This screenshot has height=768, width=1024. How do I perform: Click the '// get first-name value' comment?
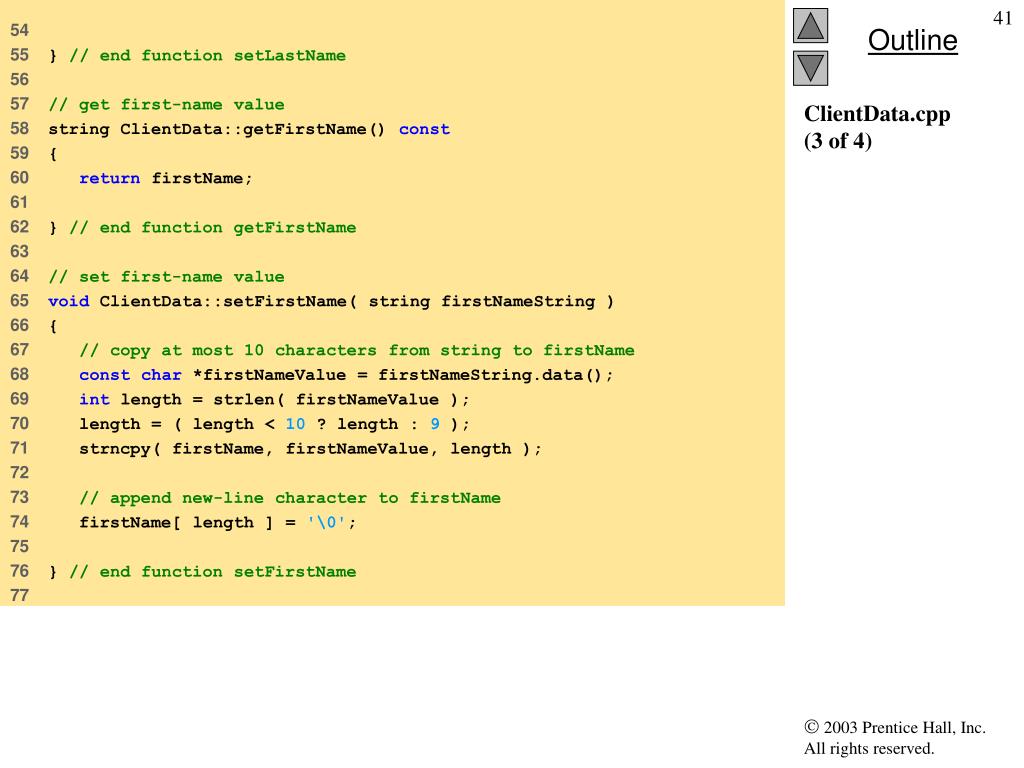[167, 104]
